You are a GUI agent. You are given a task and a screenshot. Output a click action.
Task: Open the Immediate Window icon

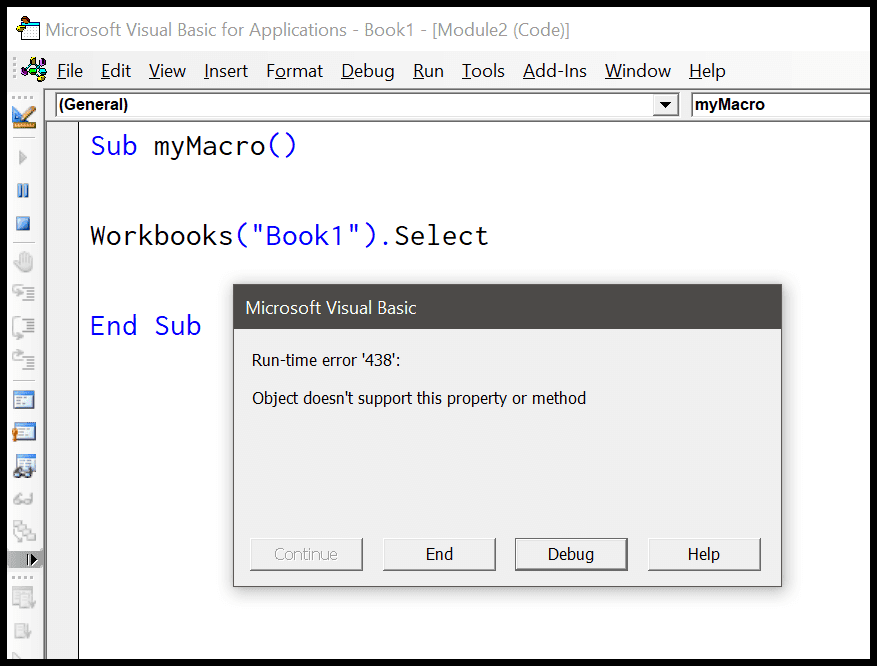[24, 432]
